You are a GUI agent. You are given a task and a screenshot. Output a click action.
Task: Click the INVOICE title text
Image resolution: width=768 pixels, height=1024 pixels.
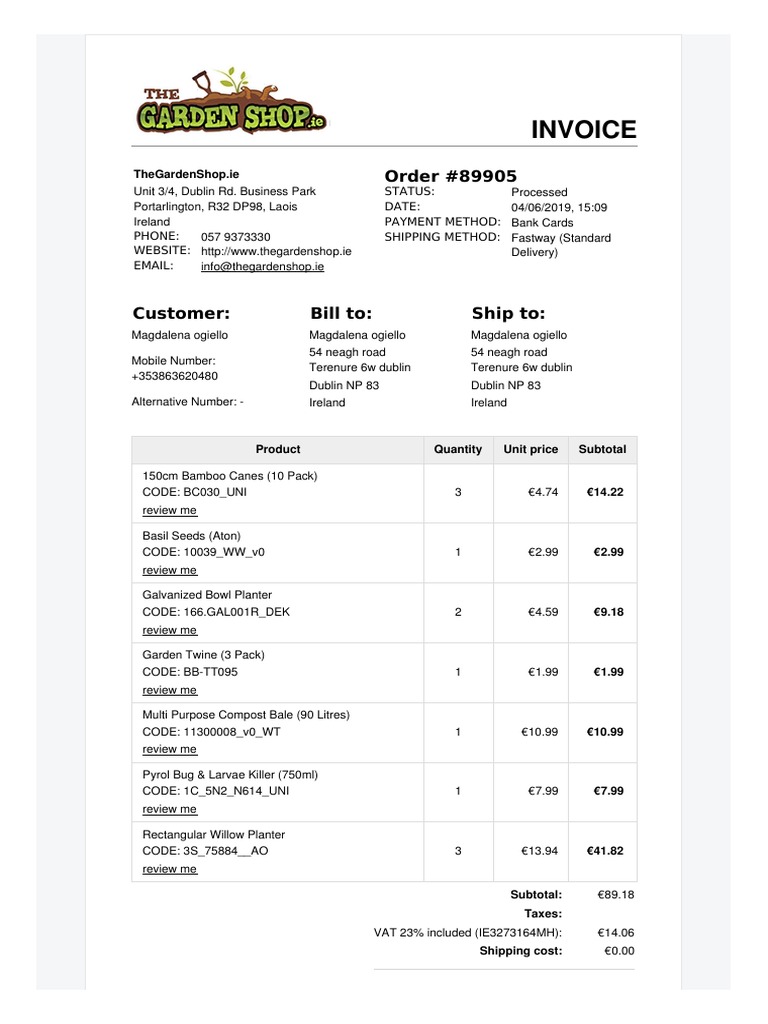coord(584,129)
